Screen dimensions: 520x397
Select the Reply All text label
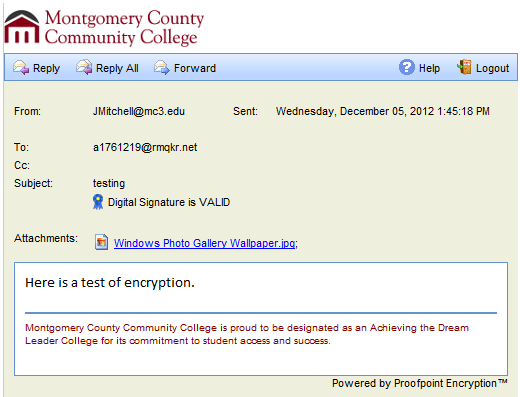coord(117,68)
